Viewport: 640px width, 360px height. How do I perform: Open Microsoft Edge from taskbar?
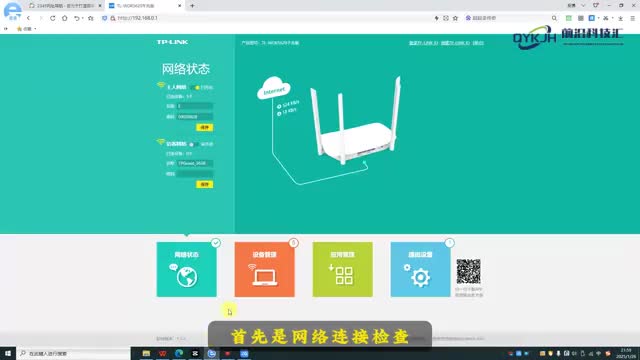point(179,353)
